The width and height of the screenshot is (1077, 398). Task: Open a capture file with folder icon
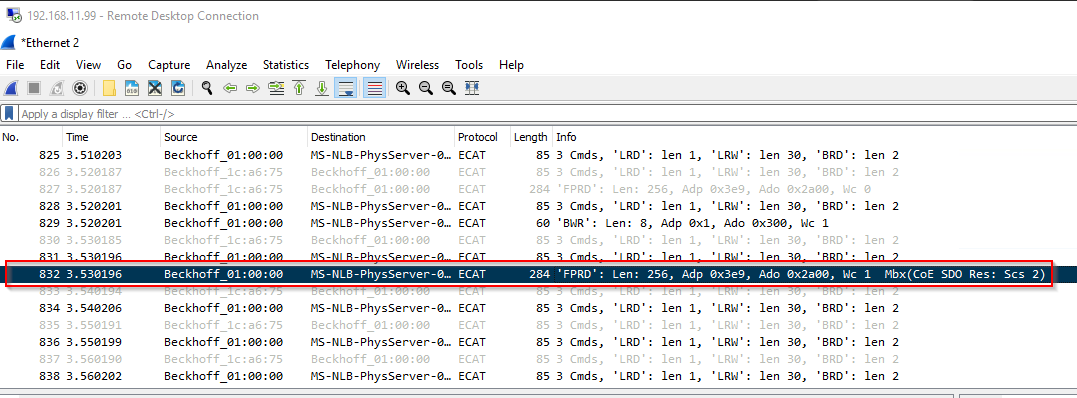coord(109,88)
